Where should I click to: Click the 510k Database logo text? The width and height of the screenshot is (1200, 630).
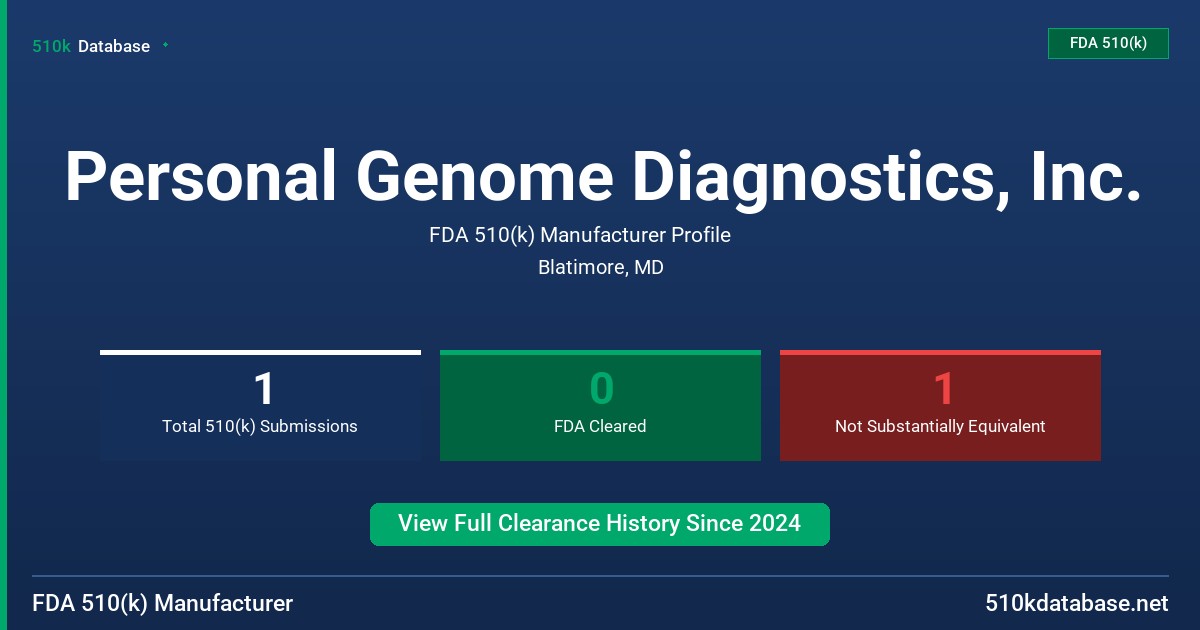[x=91, y=46]
